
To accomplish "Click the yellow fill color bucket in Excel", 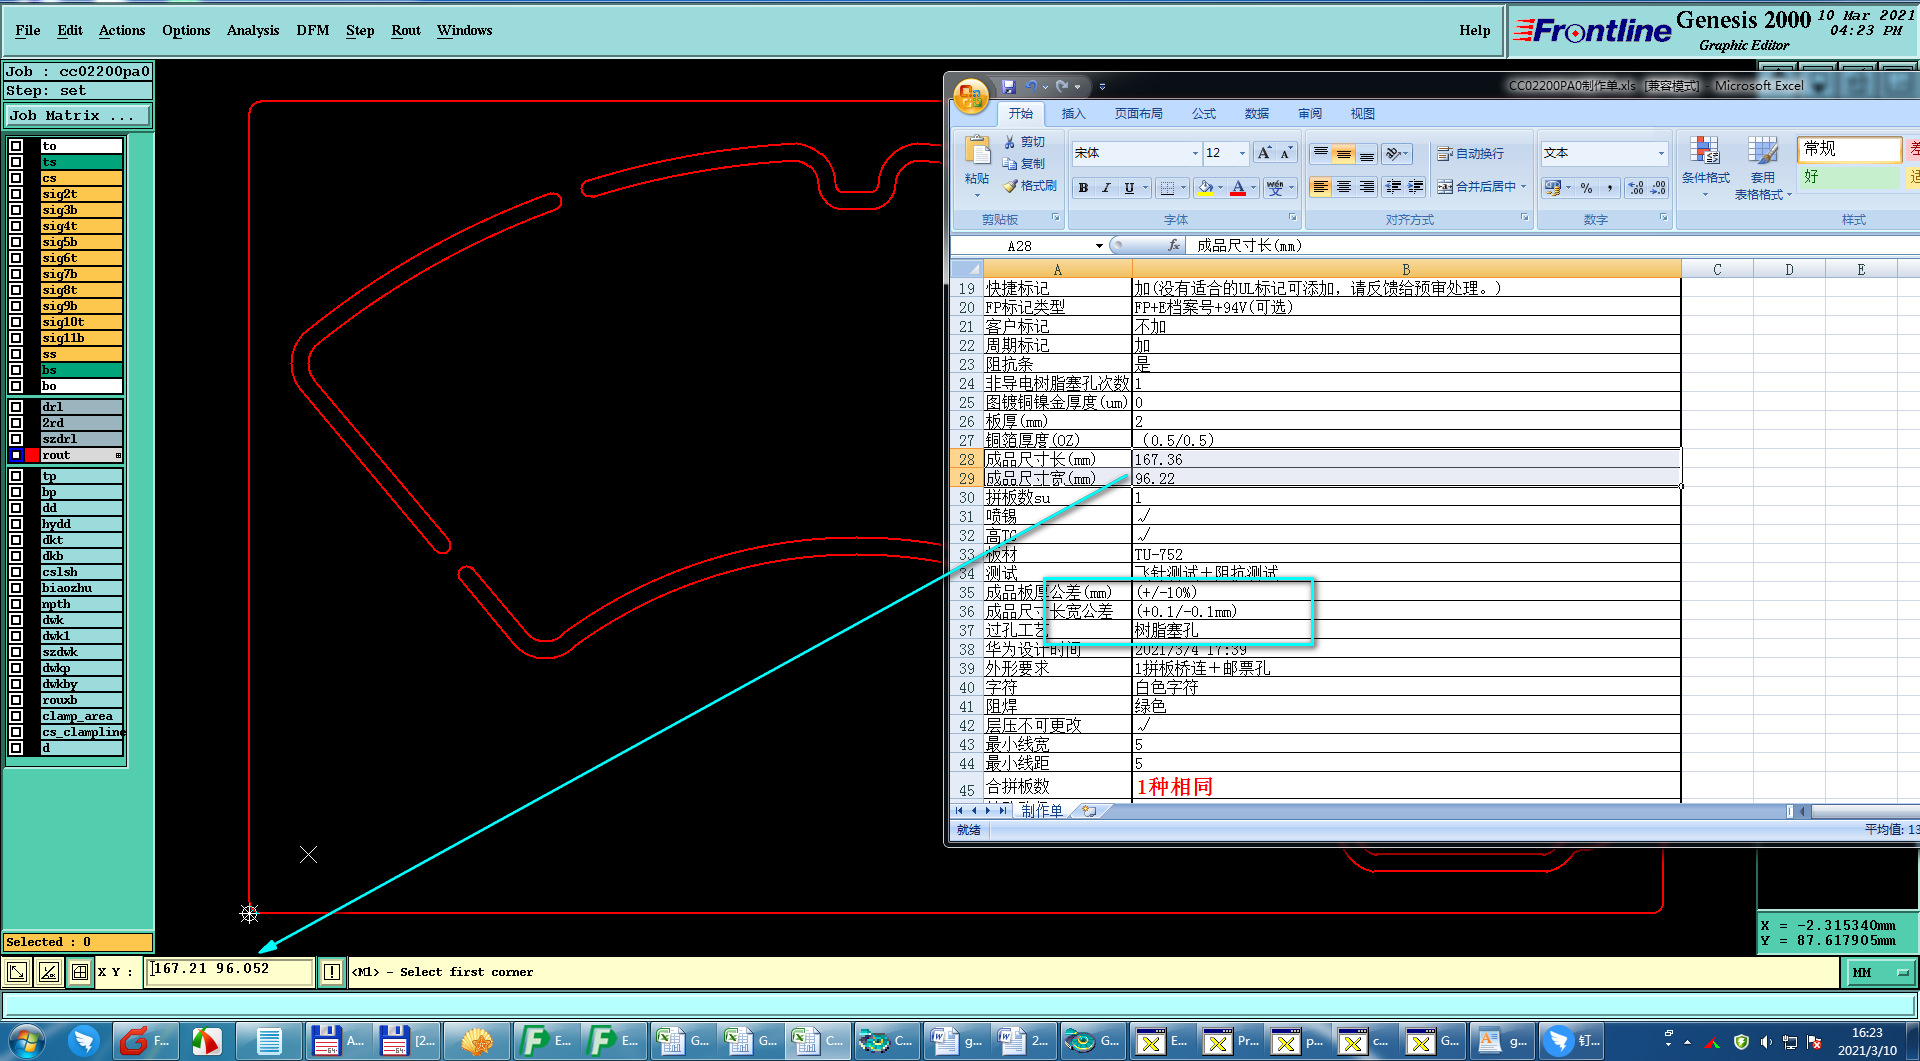I will pos(1205,188).
